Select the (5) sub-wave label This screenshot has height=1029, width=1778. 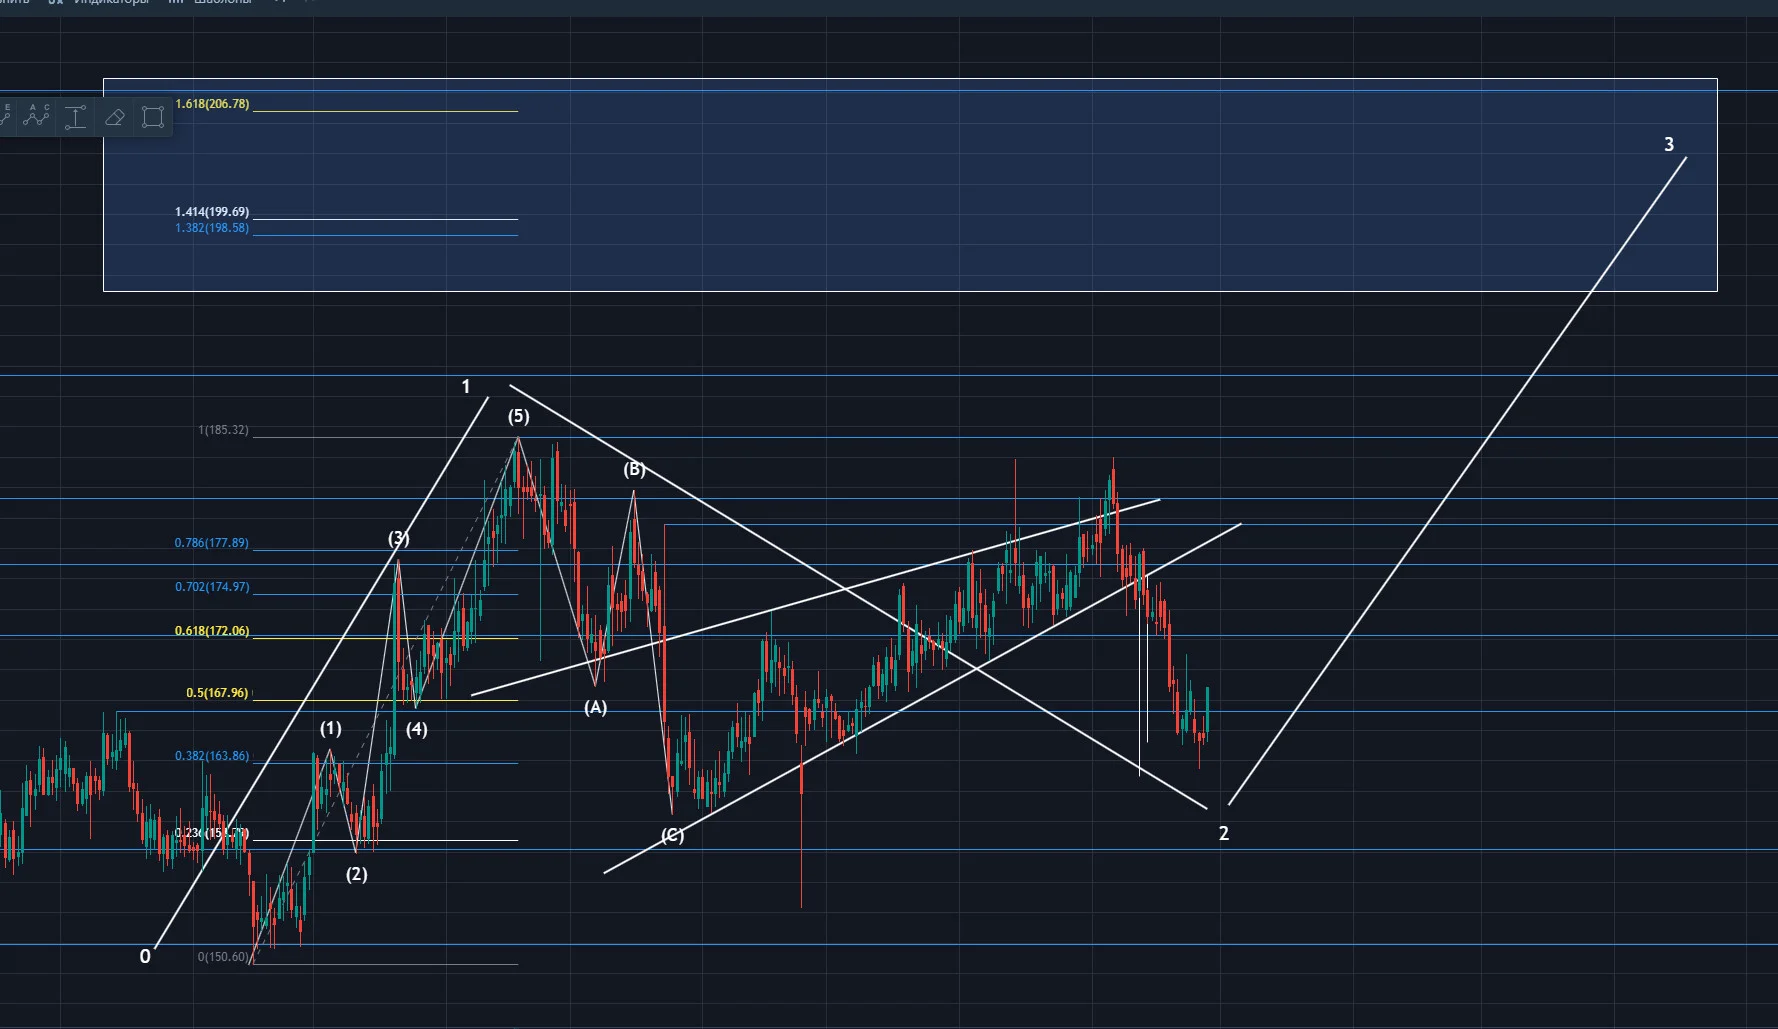click(518, 416)
